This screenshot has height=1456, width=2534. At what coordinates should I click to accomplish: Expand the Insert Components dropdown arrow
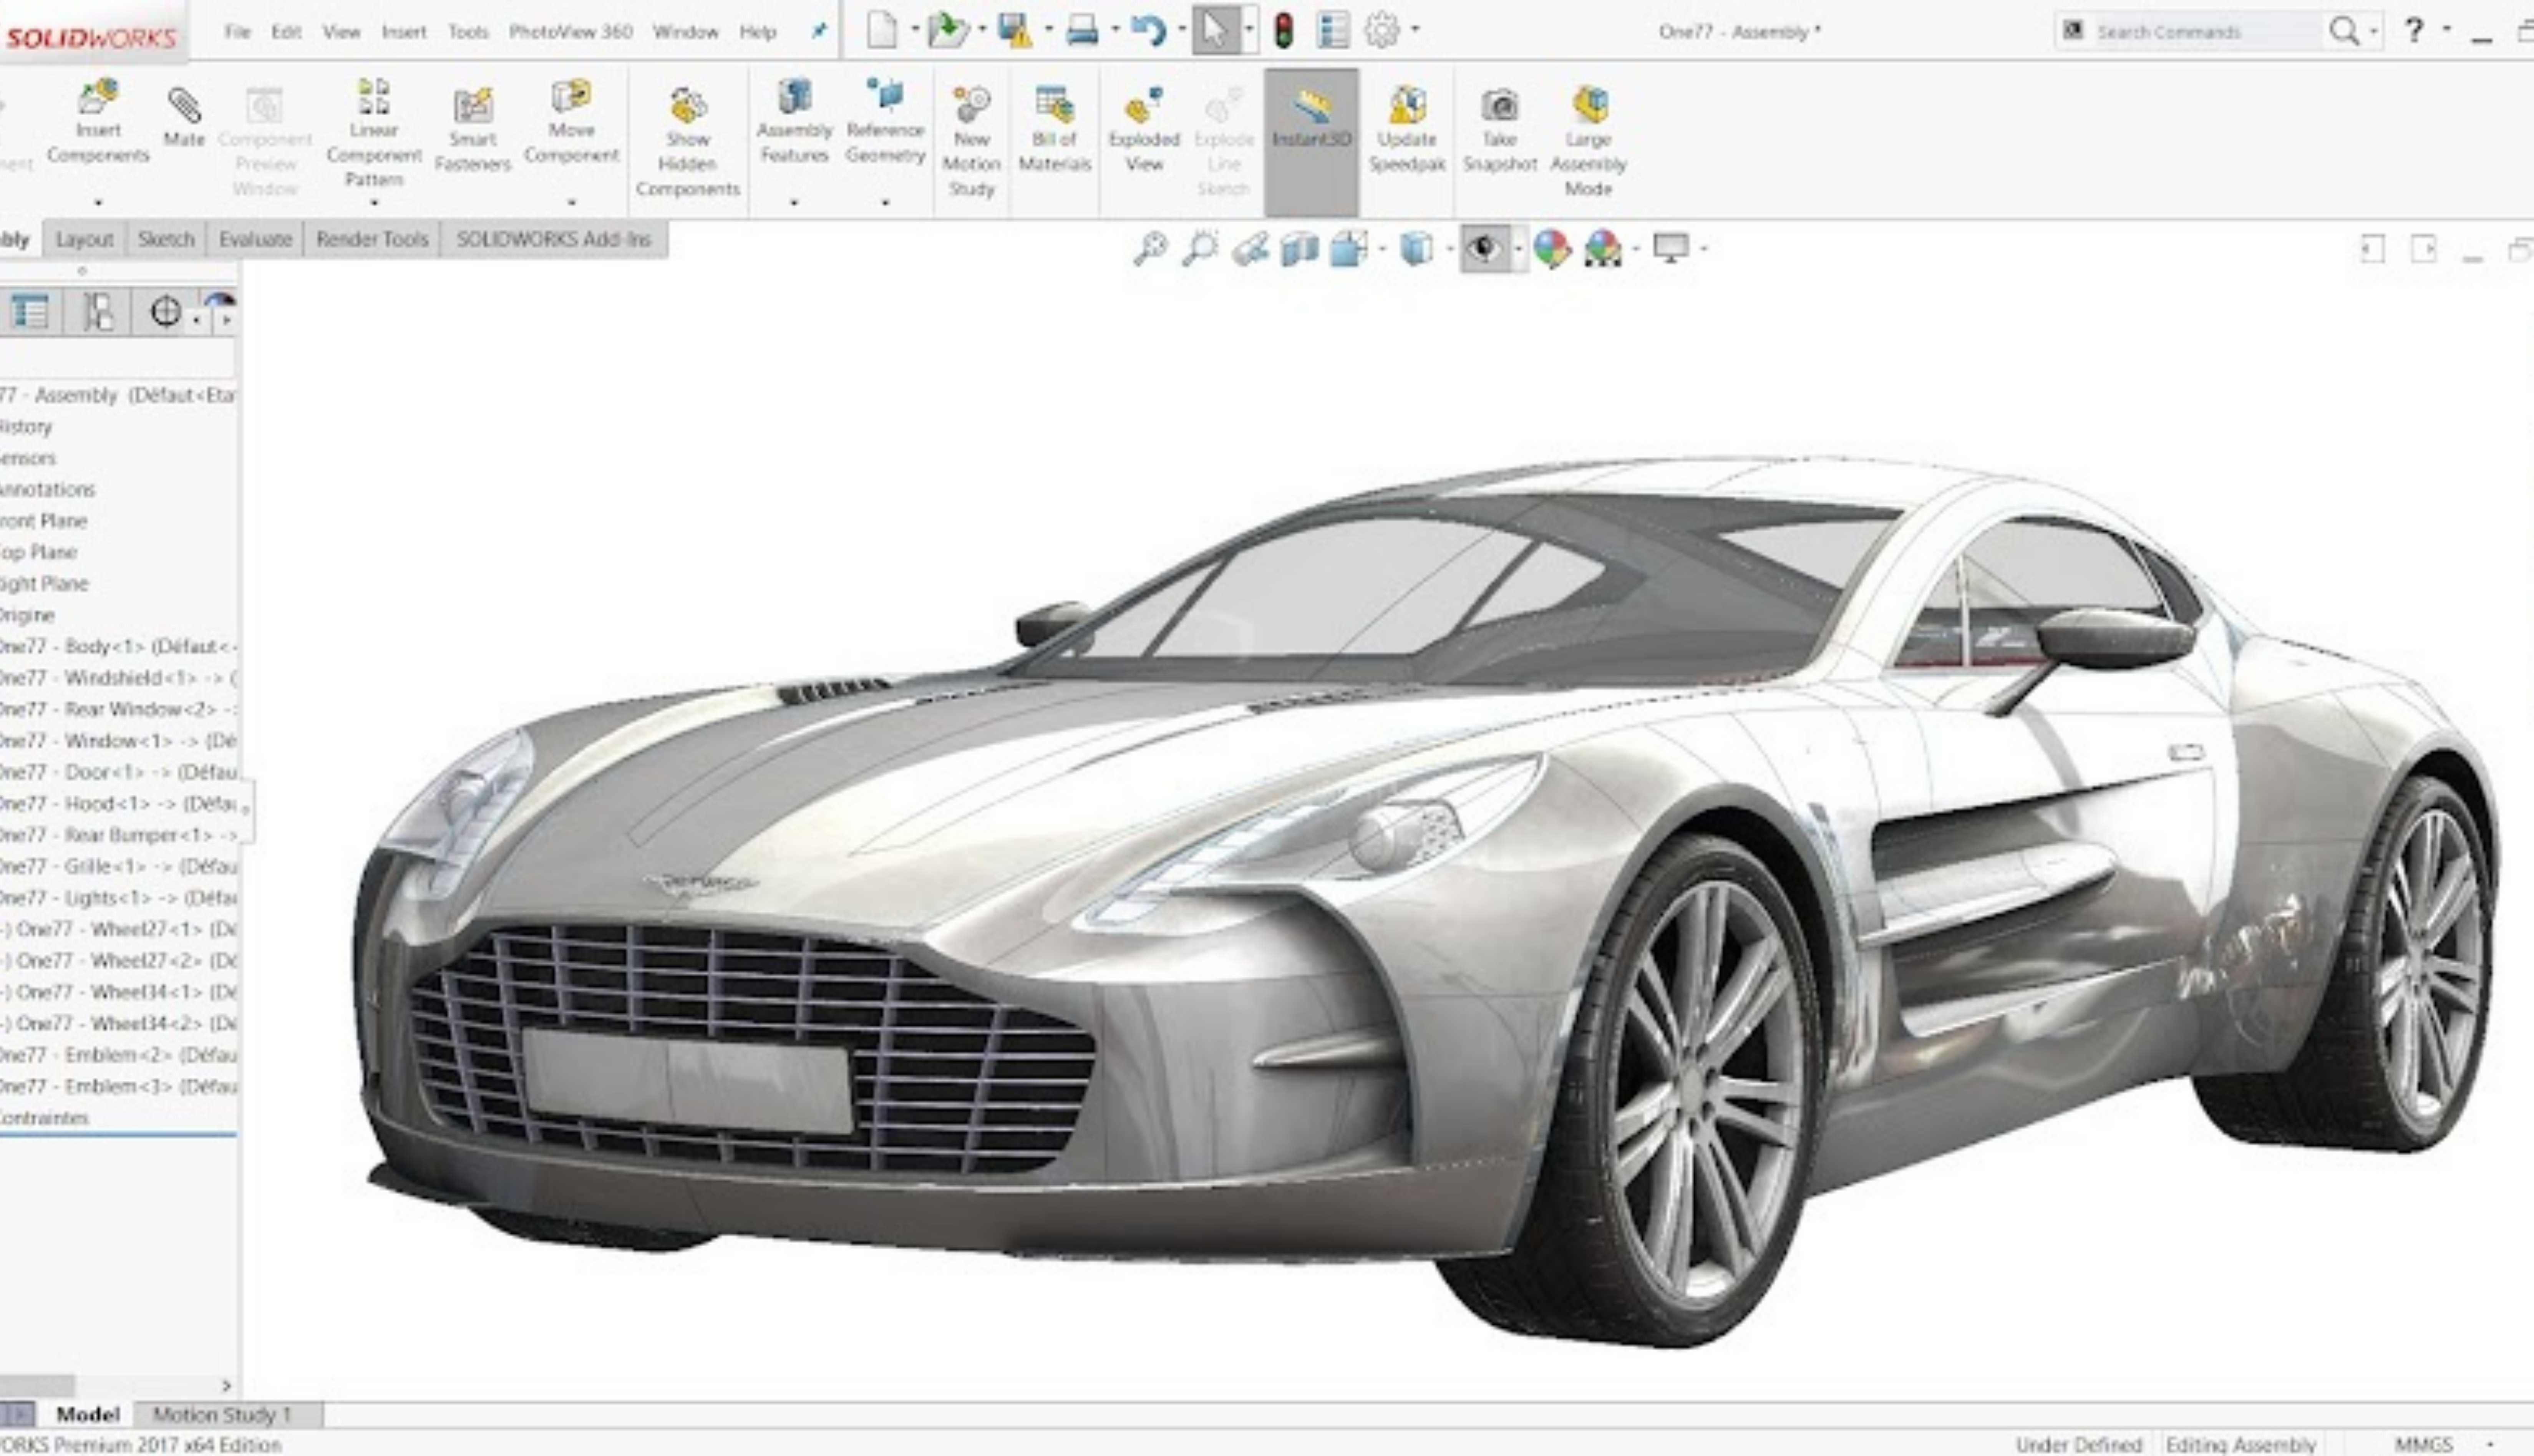coord(98,203)
